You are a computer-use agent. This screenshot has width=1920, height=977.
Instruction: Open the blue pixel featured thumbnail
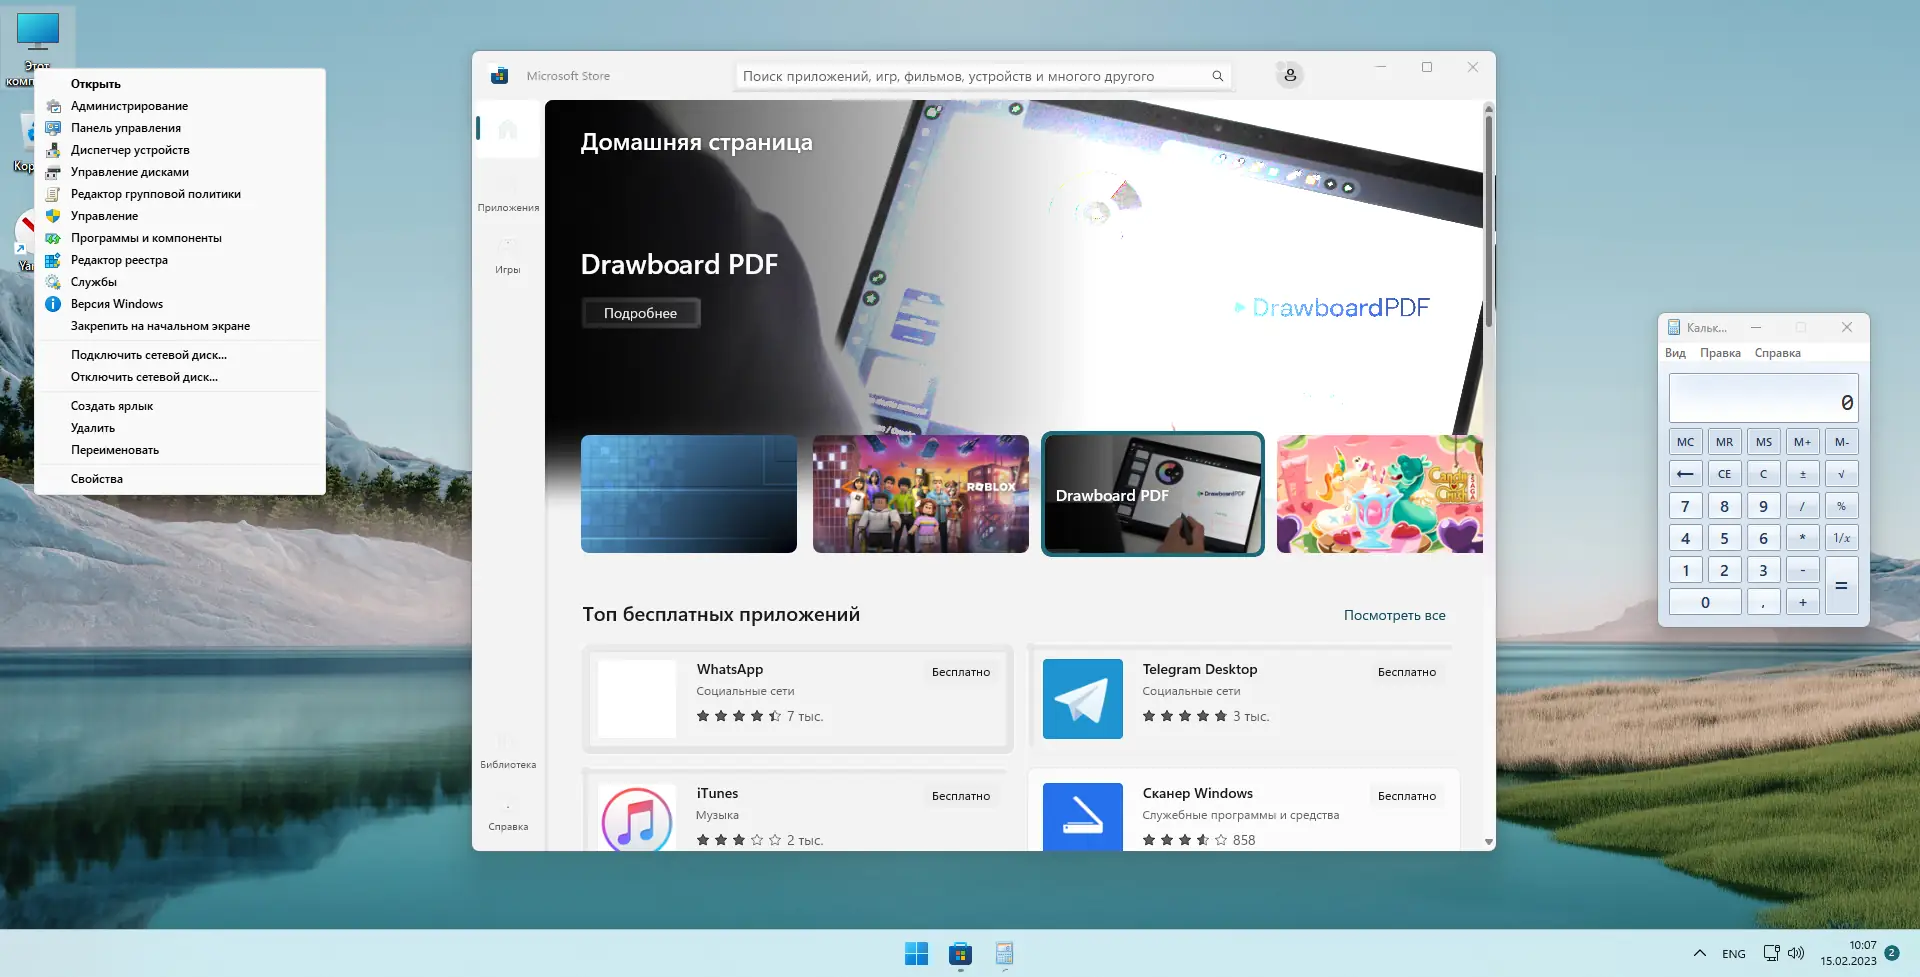[689, 494]
